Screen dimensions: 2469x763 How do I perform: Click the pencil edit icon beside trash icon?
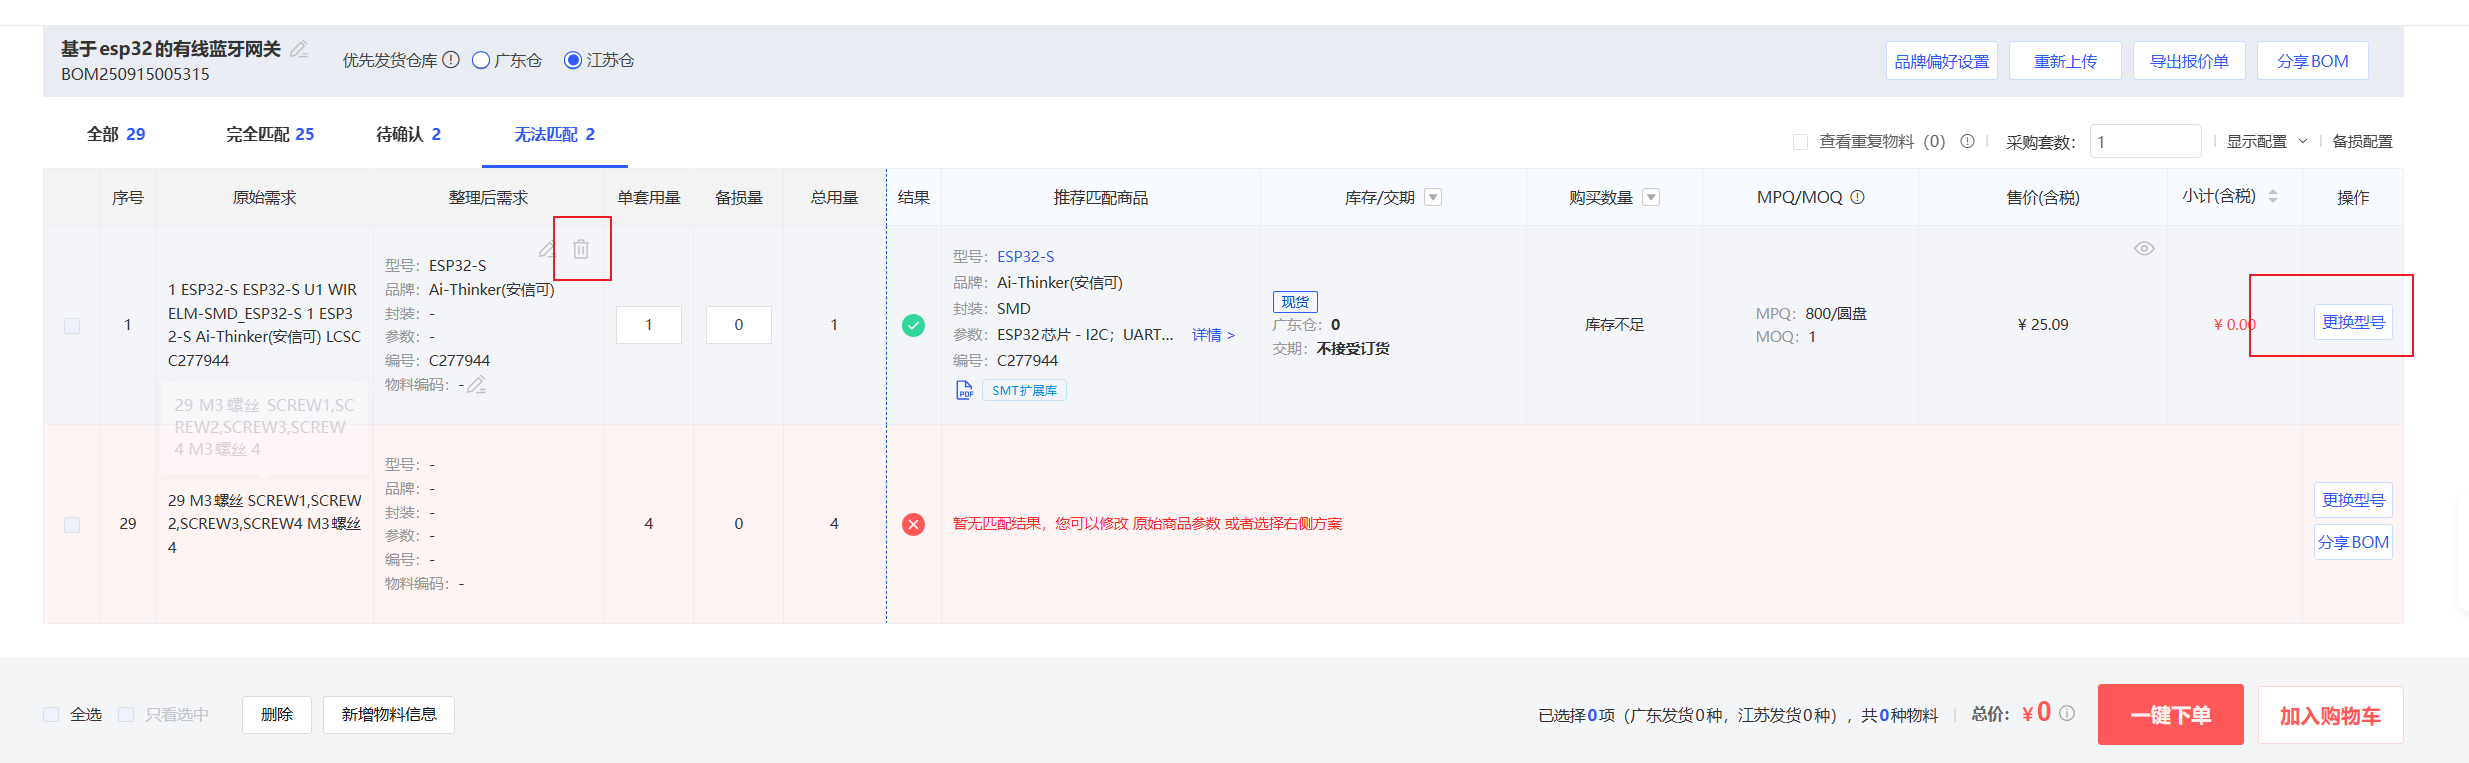pos(547,249)
